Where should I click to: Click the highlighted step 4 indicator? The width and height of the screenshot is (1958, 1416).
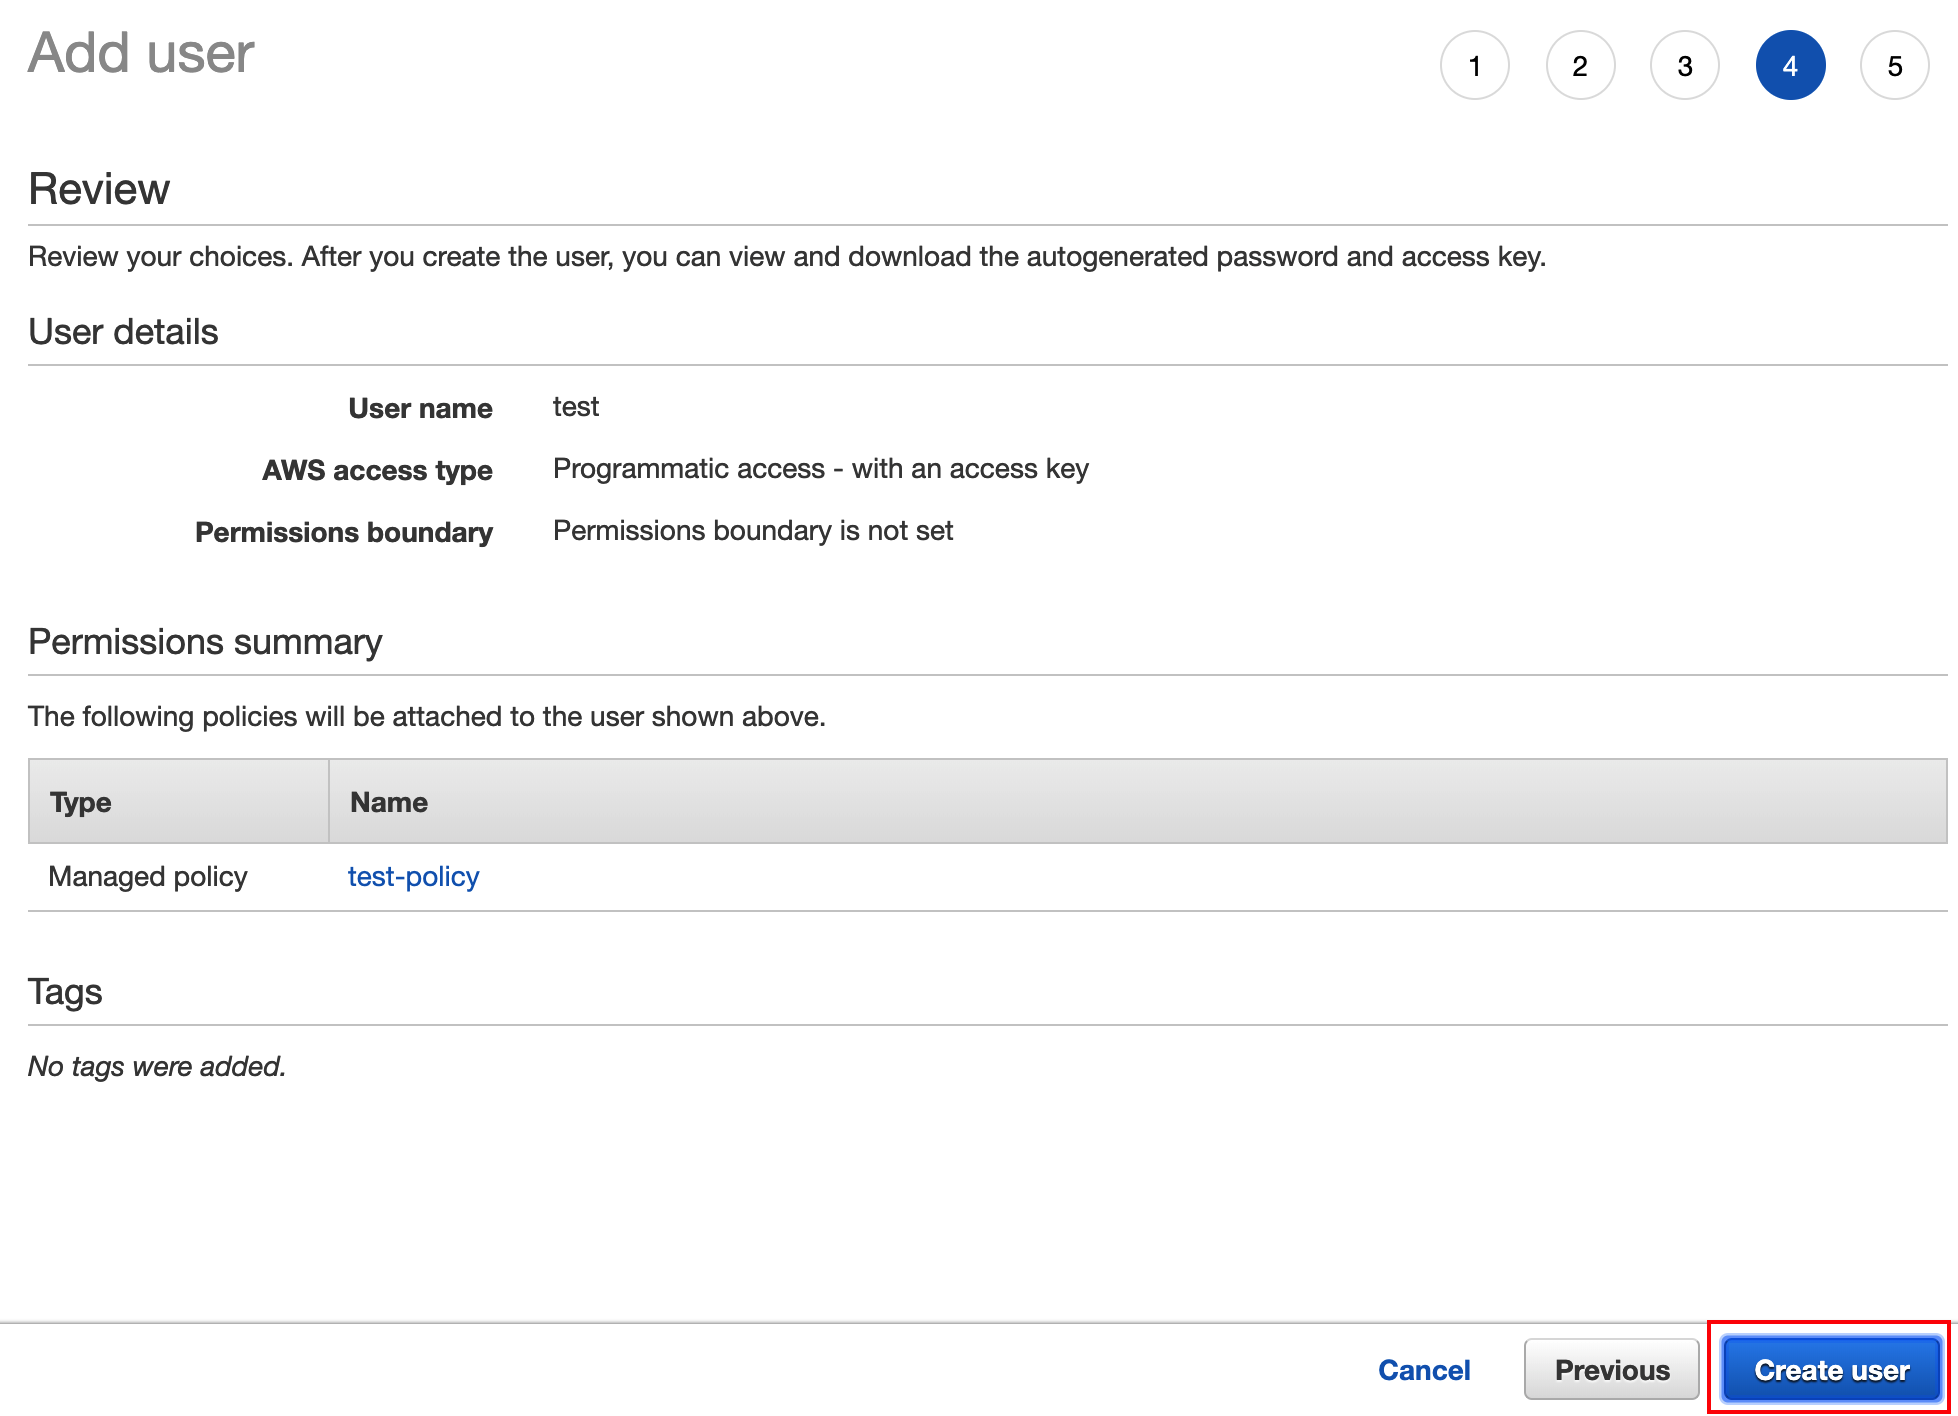pyautogui.click(x=1789, y=66)
